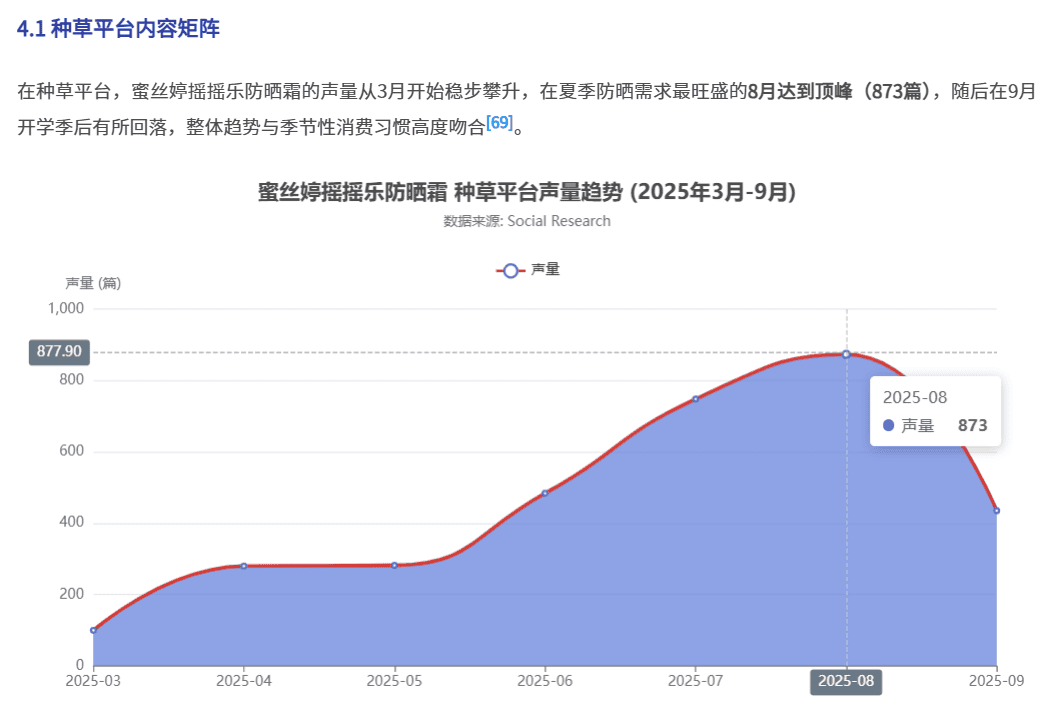1056x714 pixels.
Task: Click the y-axis value 600
Action: (x=71, y=451)
